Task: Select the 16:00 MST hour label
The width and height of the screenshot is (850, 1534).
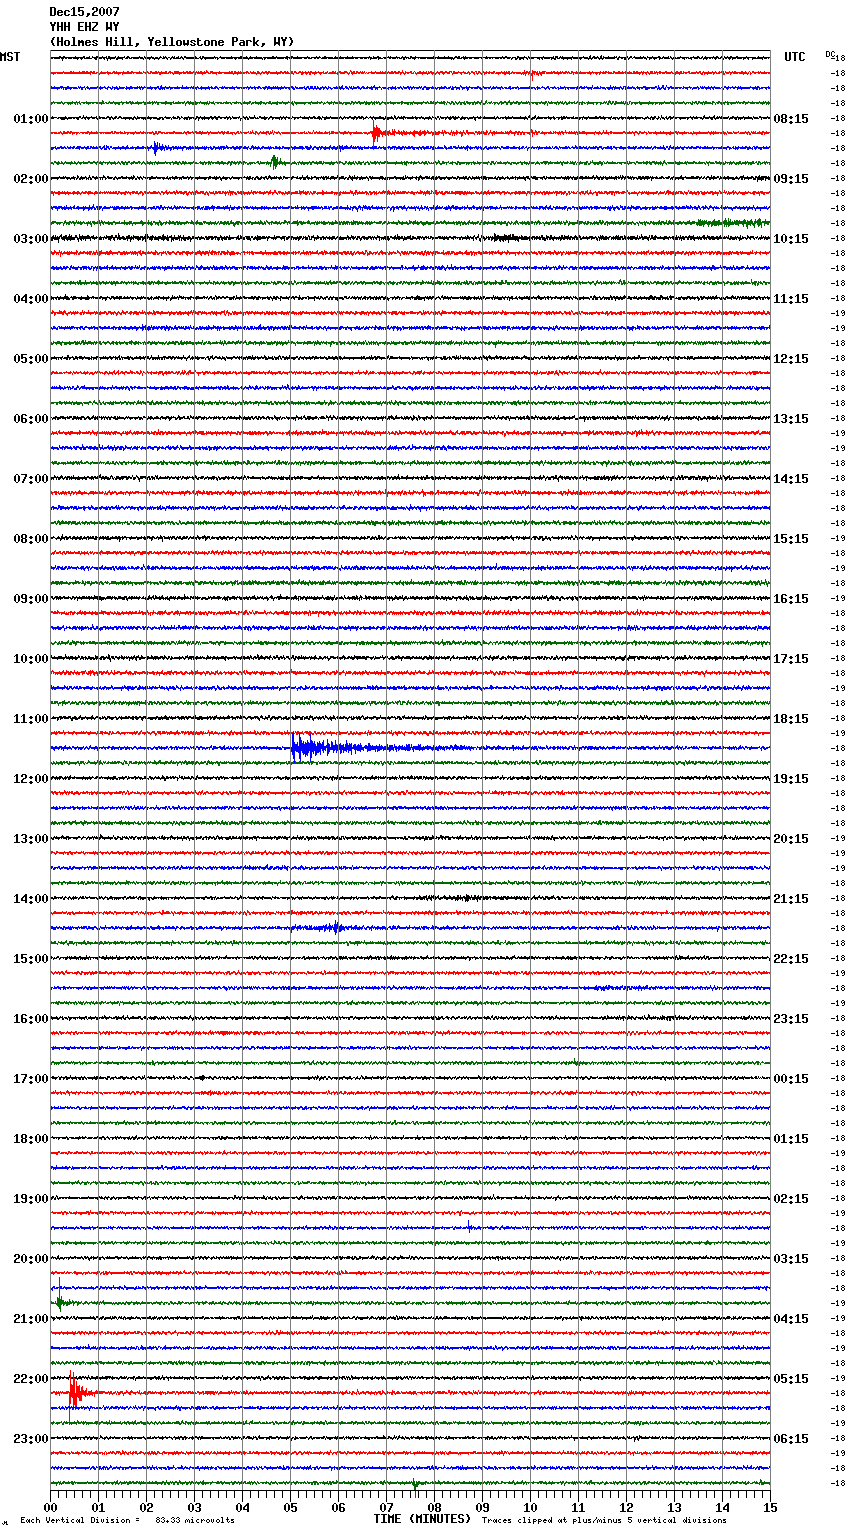Action: [x=31, y=1019]
